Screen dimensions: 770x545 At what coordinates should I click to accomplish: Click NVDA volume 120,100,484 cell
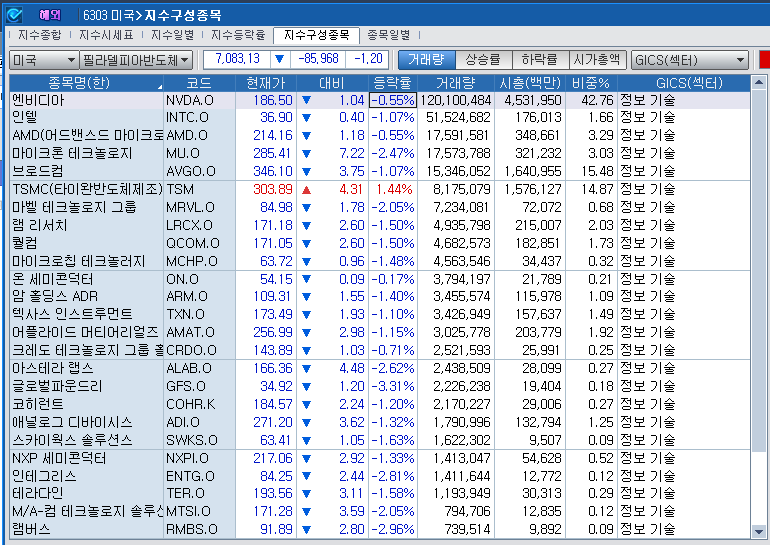(x=456, y=100)
